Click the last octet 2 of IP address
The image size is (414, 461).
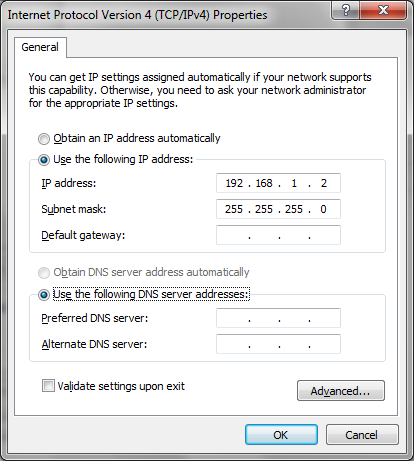click(324, 183)
